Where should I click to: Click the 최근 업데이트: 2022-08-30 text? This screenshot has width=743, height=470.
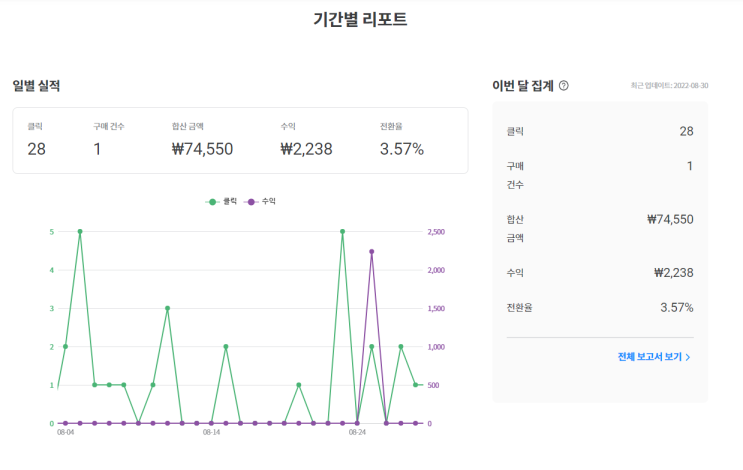pos(669,86)
